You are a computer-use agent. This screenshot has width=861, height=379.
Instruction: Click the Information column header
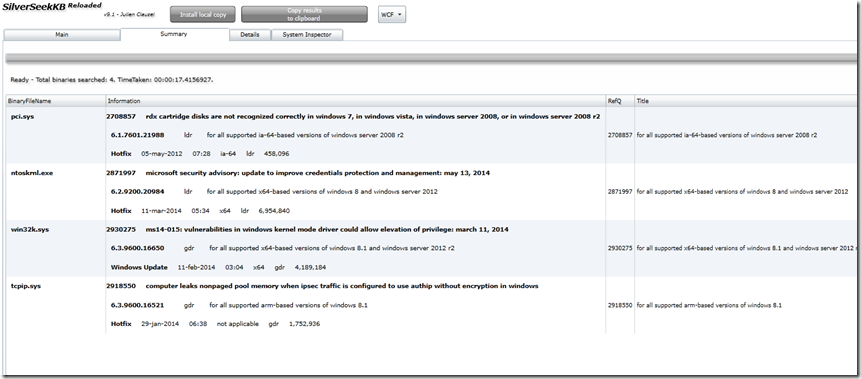coord(355,101)
